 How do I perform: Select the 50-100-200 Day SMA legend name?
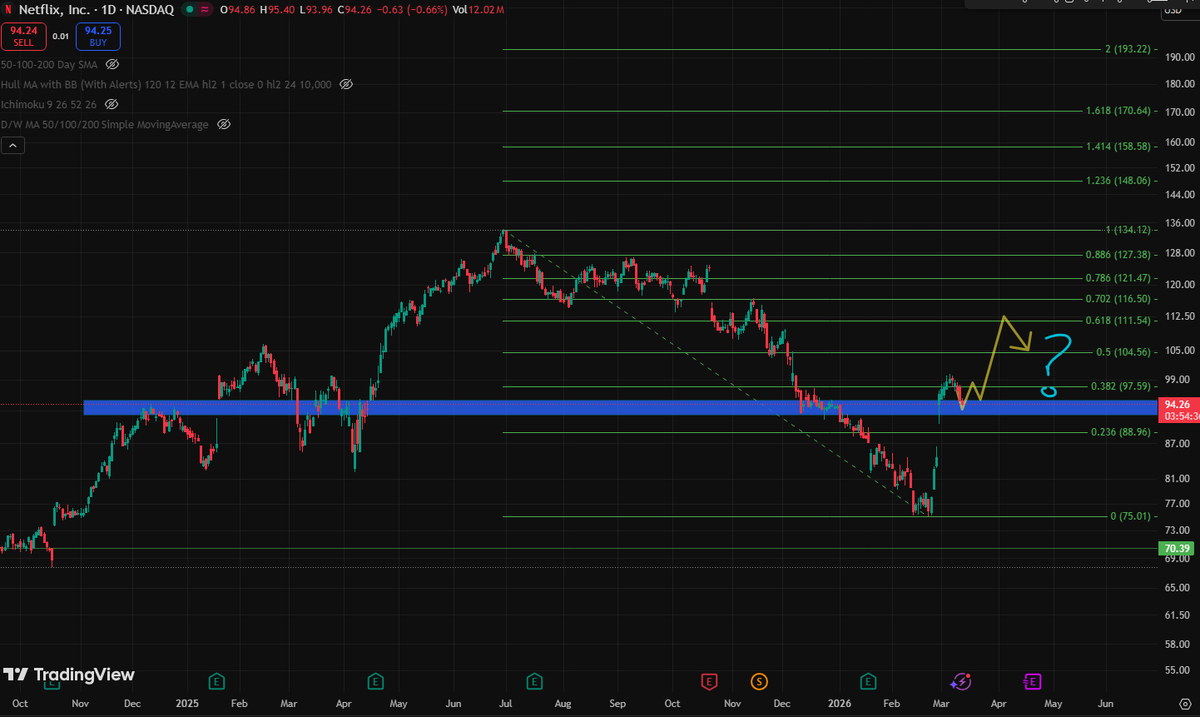[x=50, y=64]
